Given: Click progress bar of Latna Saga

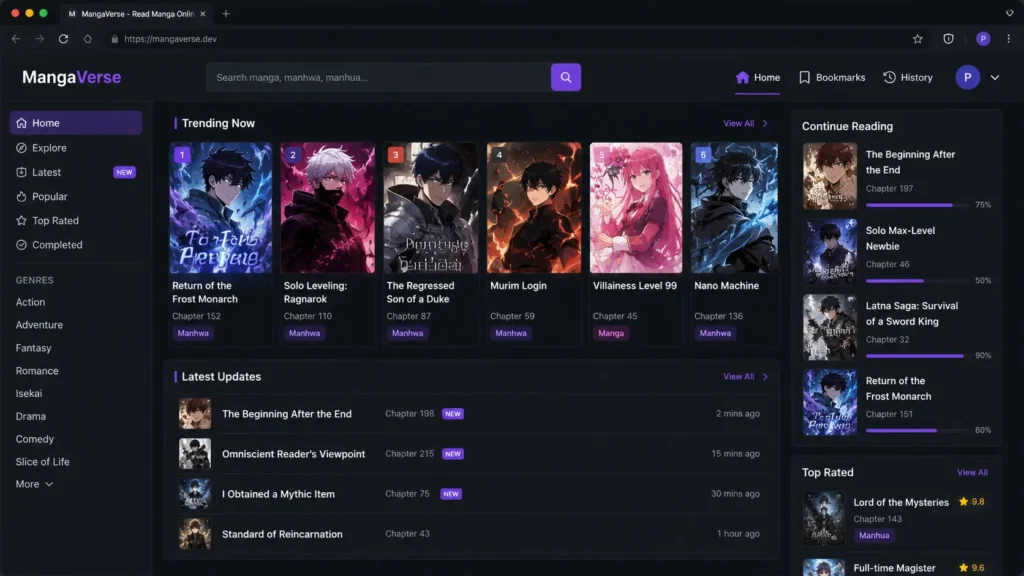Looking at the screenshot, I should pos(918,356).
